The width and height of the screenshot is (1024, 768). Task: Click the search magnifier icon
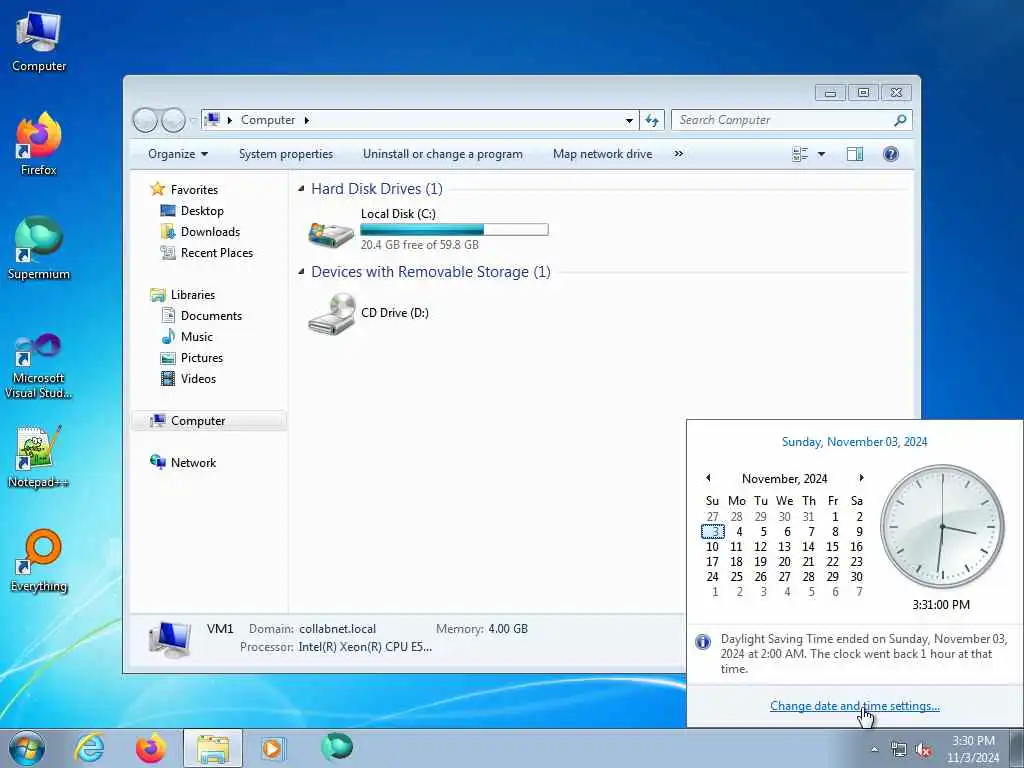(x=900, y=120)
